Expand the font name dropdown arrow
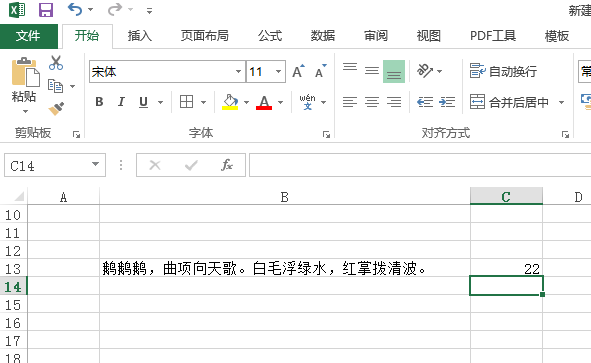Image resolution: width=591 pixels, height=363 pixels. (x=238, y=72)
